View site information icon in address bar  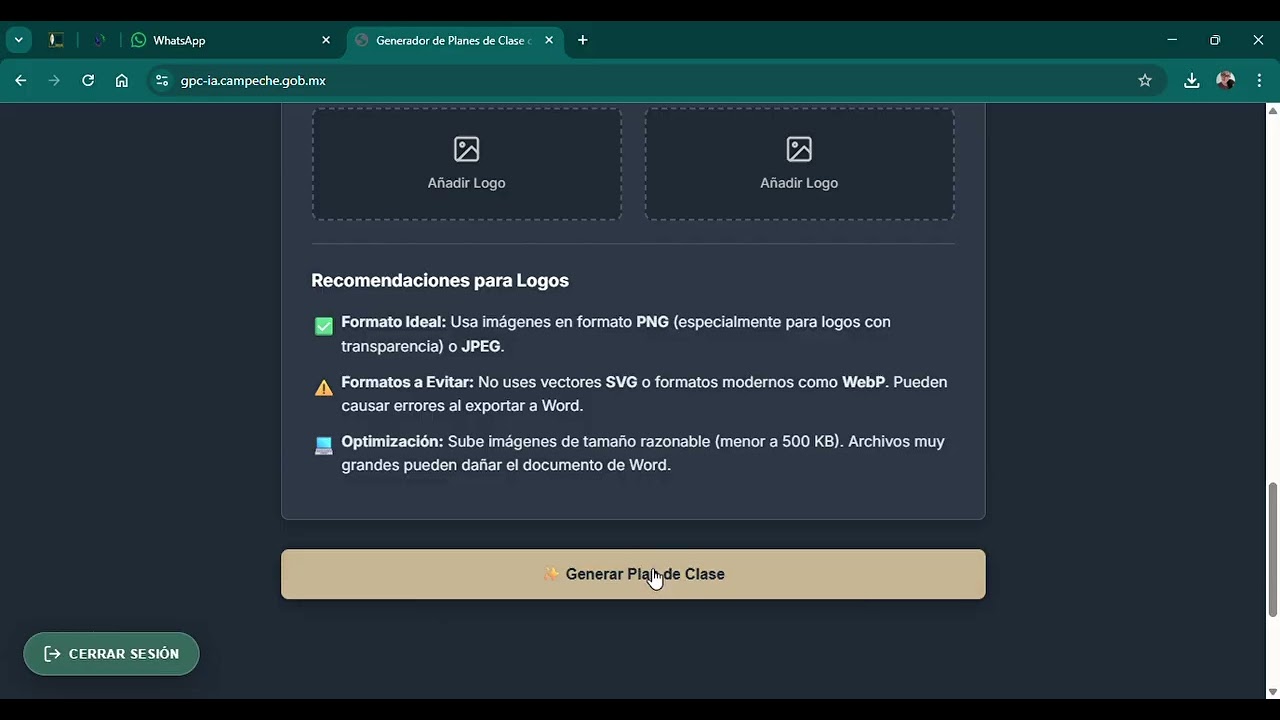click(162, 80)
